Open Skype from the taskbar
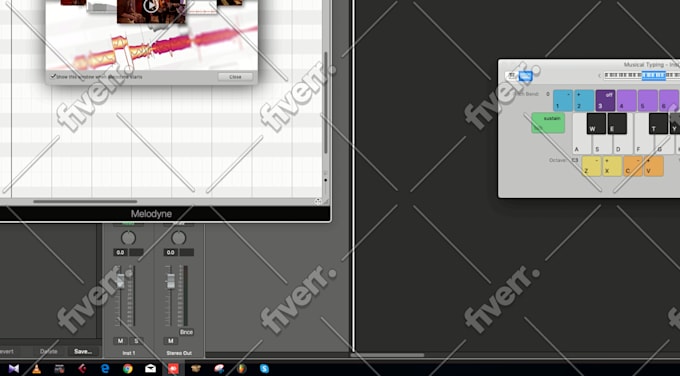Viewport: 680px width, 376px height. pyautogui.click(x=264, y=369)
